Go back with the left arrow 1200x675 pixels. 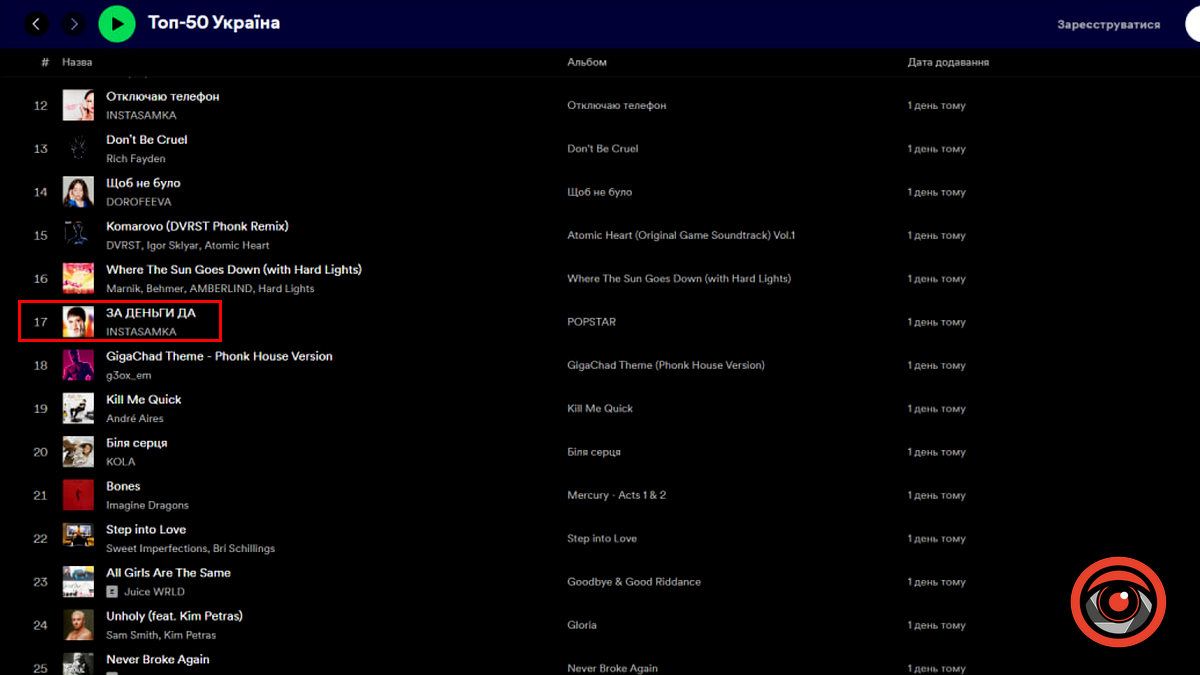pyautogui.click(x=37, y=23)
